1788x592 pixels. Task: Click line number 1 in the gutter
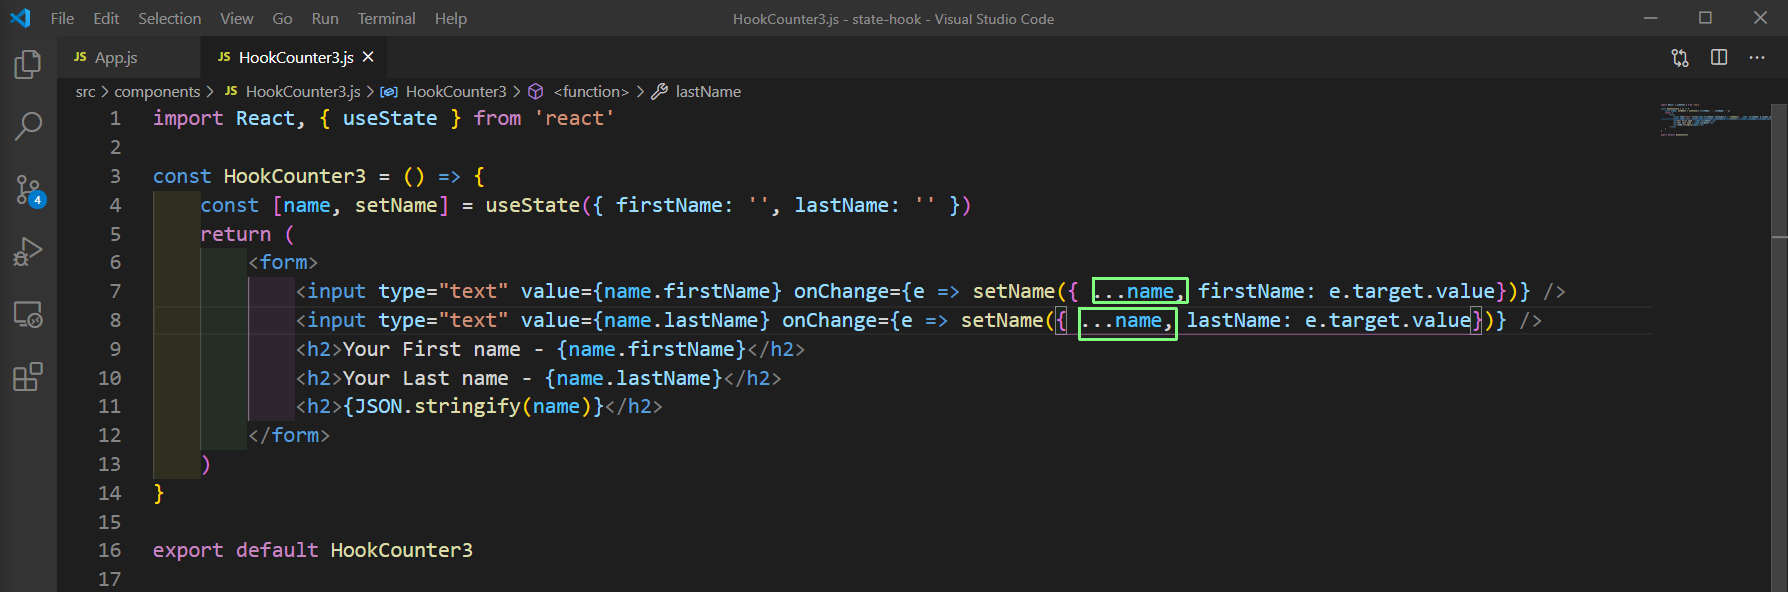click(115, 118)
